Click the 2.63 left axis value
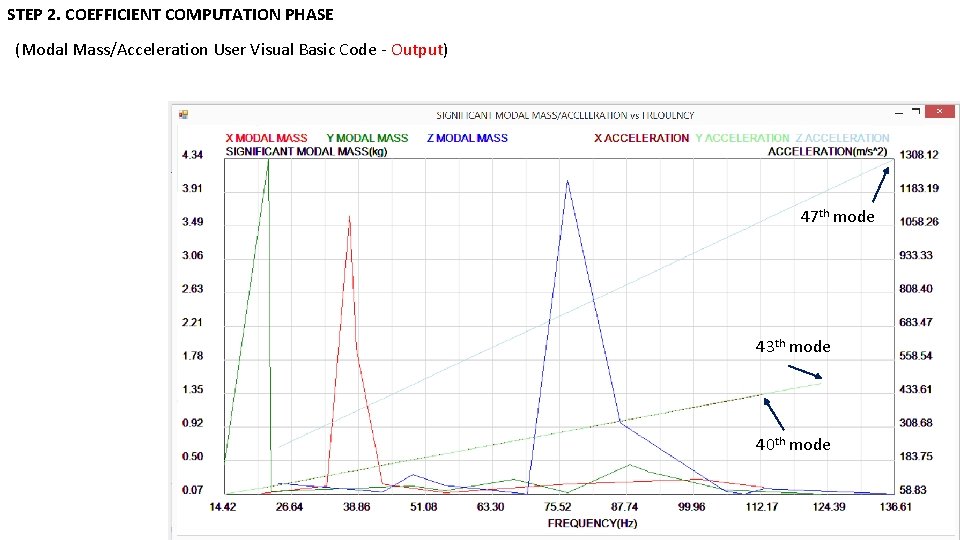This screenshot has width=960, height=540. [192, 289]
